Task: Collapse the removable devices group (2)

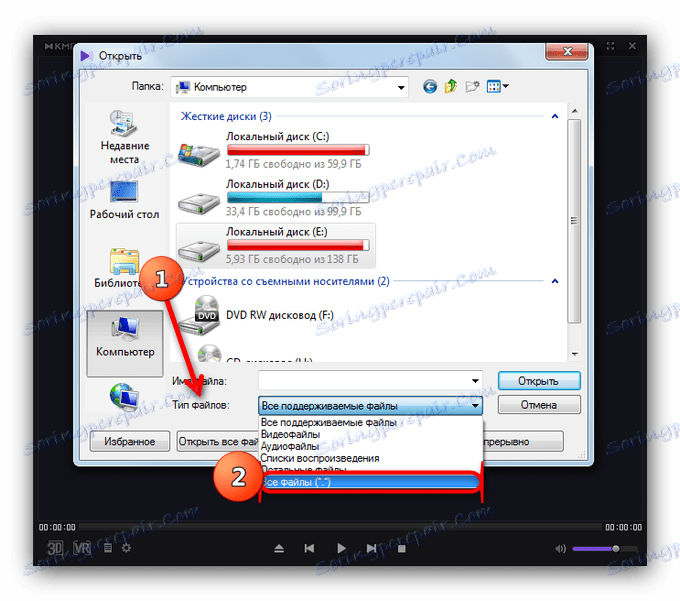Action: pyautogui.click(x=555, y=281)
